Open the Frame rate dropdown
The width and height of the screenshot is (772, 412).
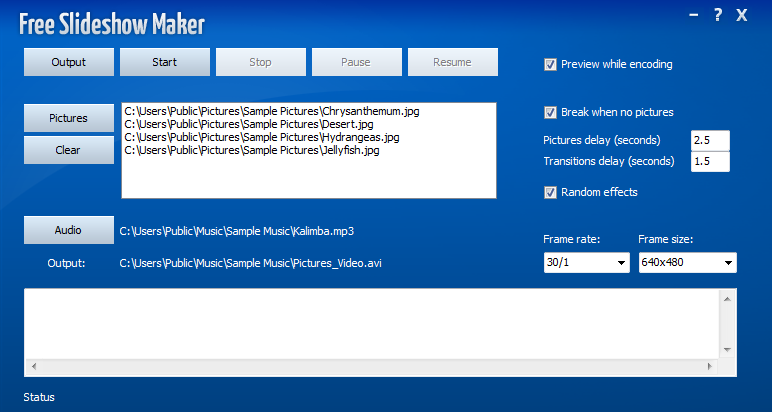pos(586,263)
